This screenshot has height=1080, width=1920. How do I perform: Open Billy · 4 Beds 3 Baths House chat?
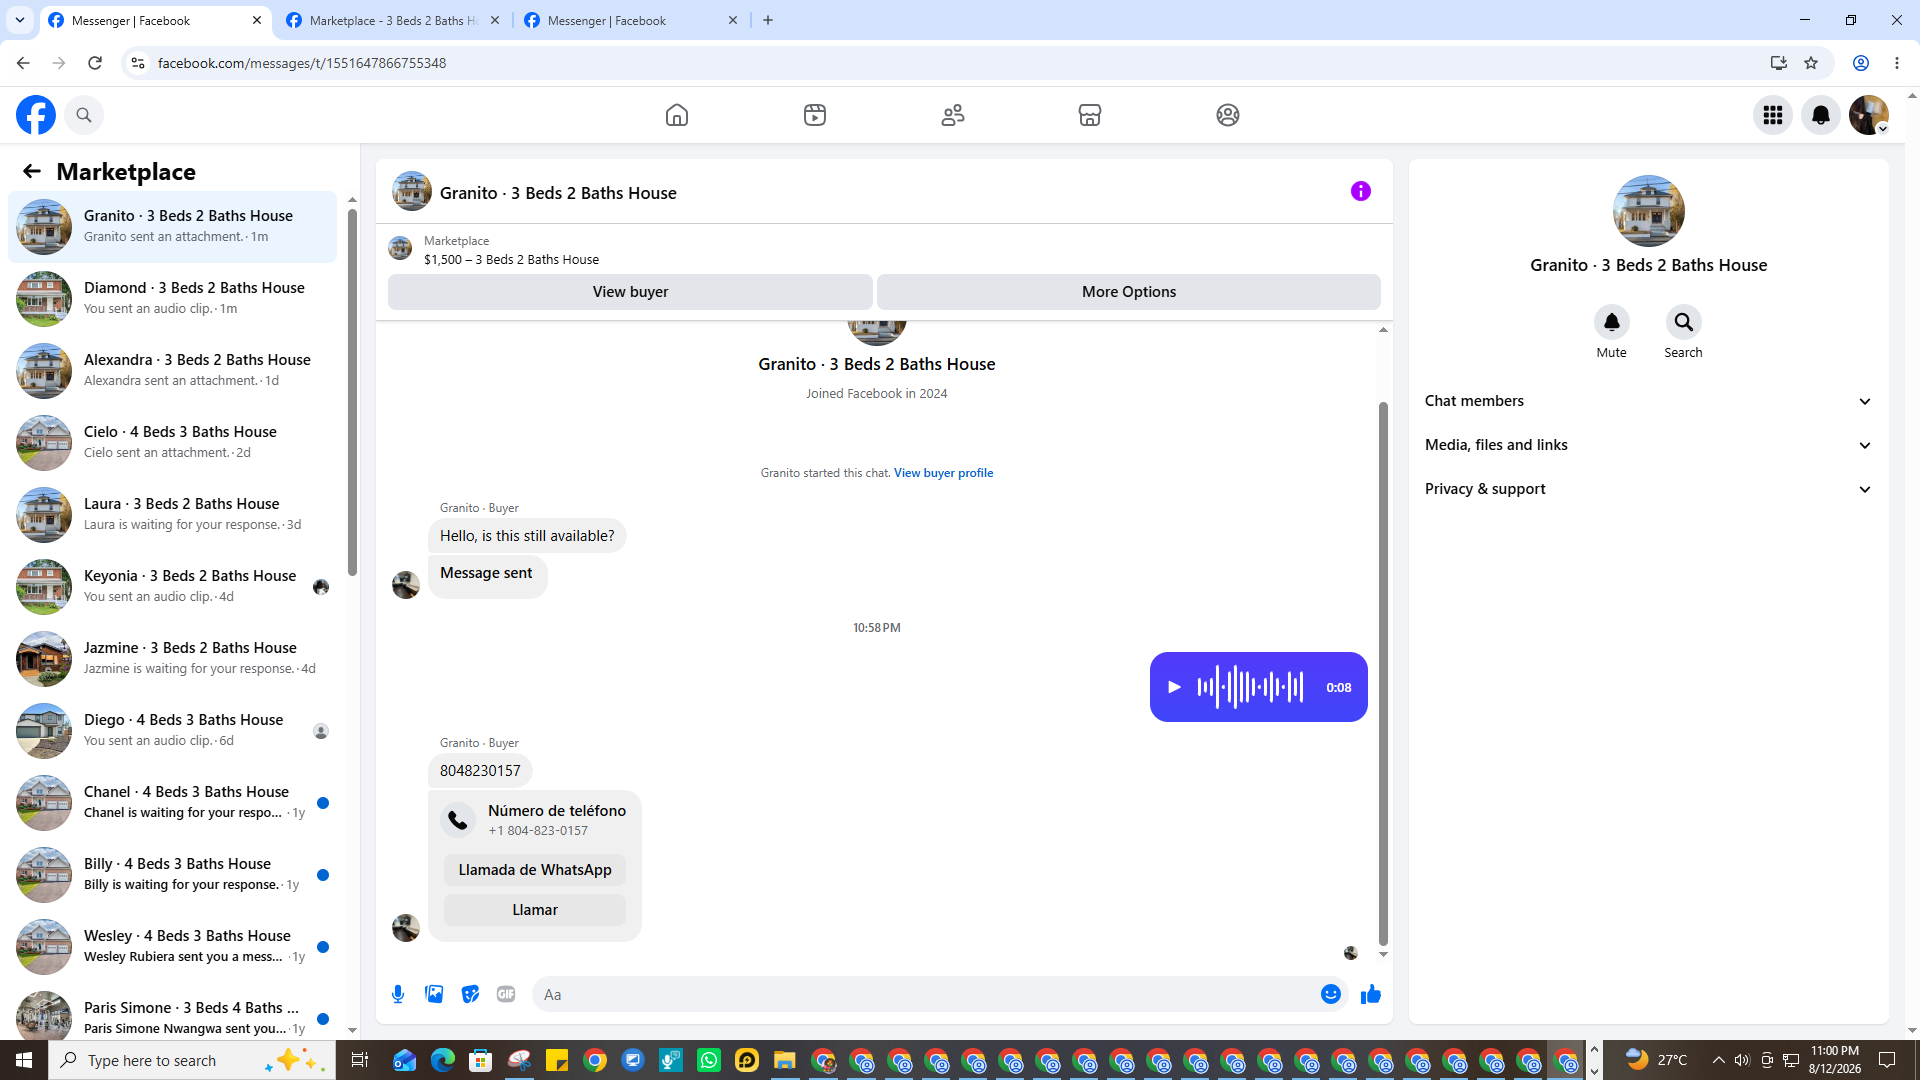click(x=173, y=875)
